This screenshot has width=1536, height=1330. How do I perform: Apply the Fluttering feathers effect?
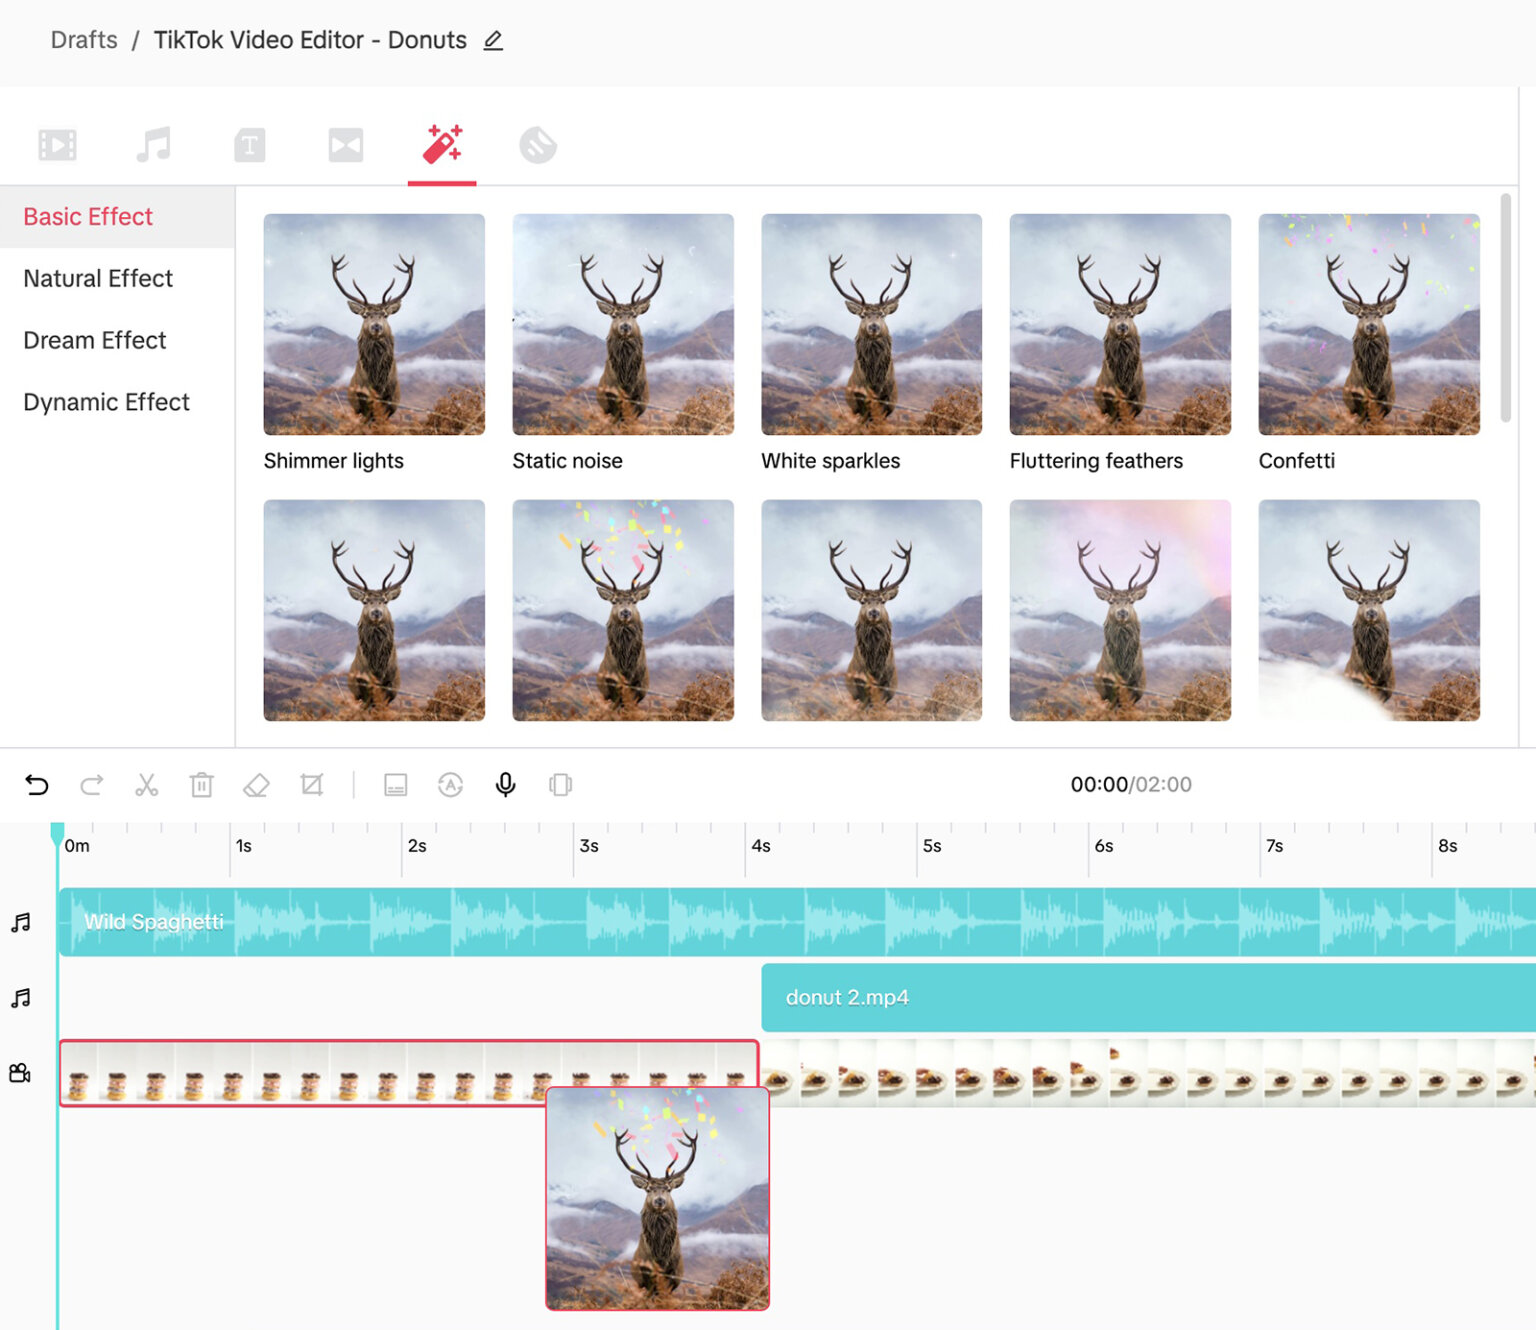(1119, 323)
